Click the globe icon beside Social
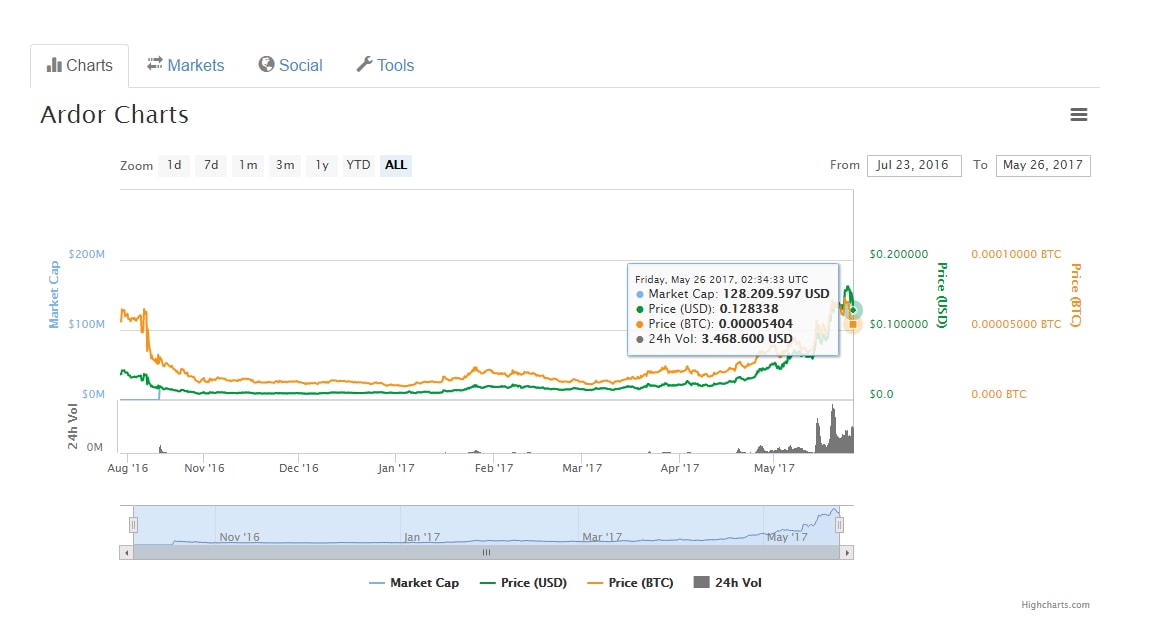Image resolution: width=1157 pixels, height=629 pixels. click(266, 64)
